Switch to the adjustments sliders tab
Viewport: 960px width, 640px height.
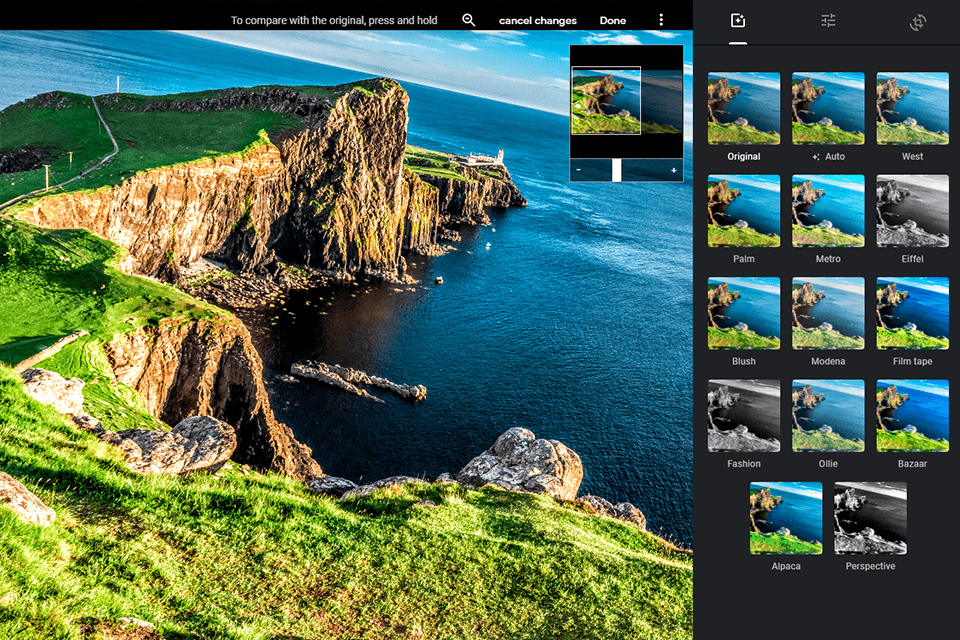click(828, 19)
